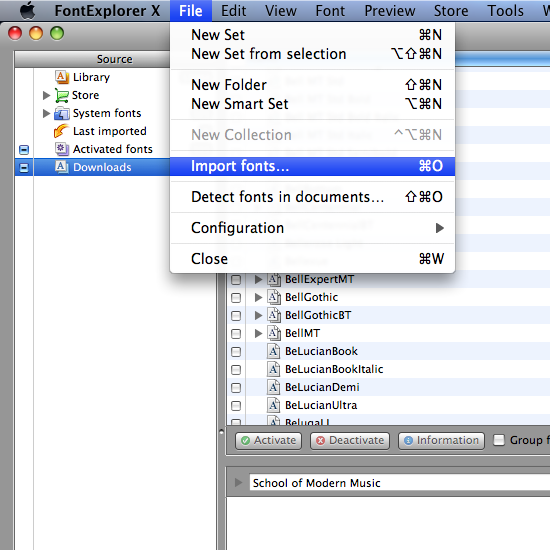Click the BellExpertMT font file icon
550x550 pixels.
pyautogui.click(x=274, y=279)
